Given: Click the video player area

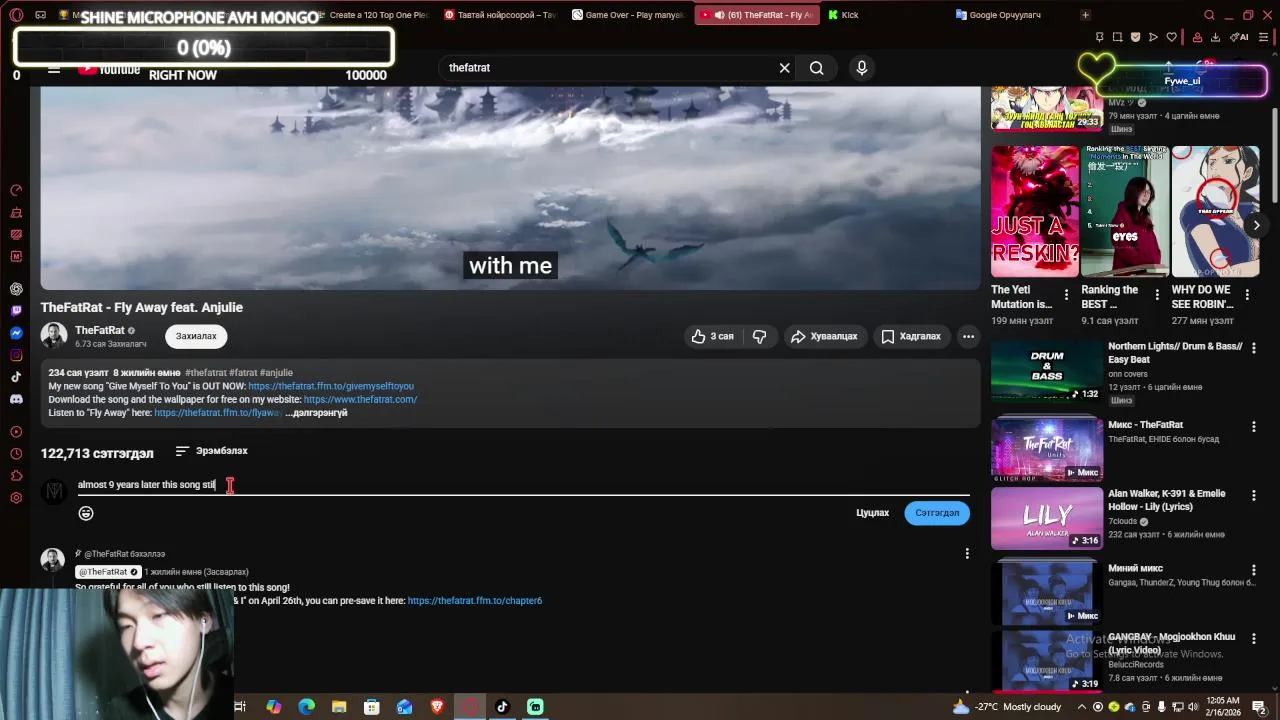Looking at the screenshot, I should click(x=510, y=188).
